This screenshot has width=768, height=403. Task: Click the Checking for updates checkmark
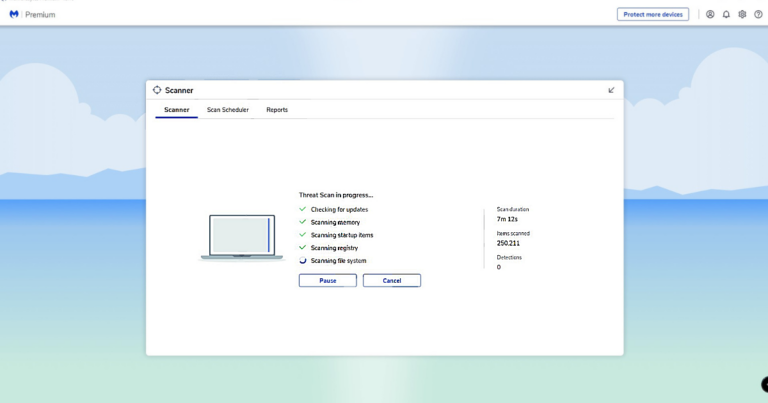303,209
